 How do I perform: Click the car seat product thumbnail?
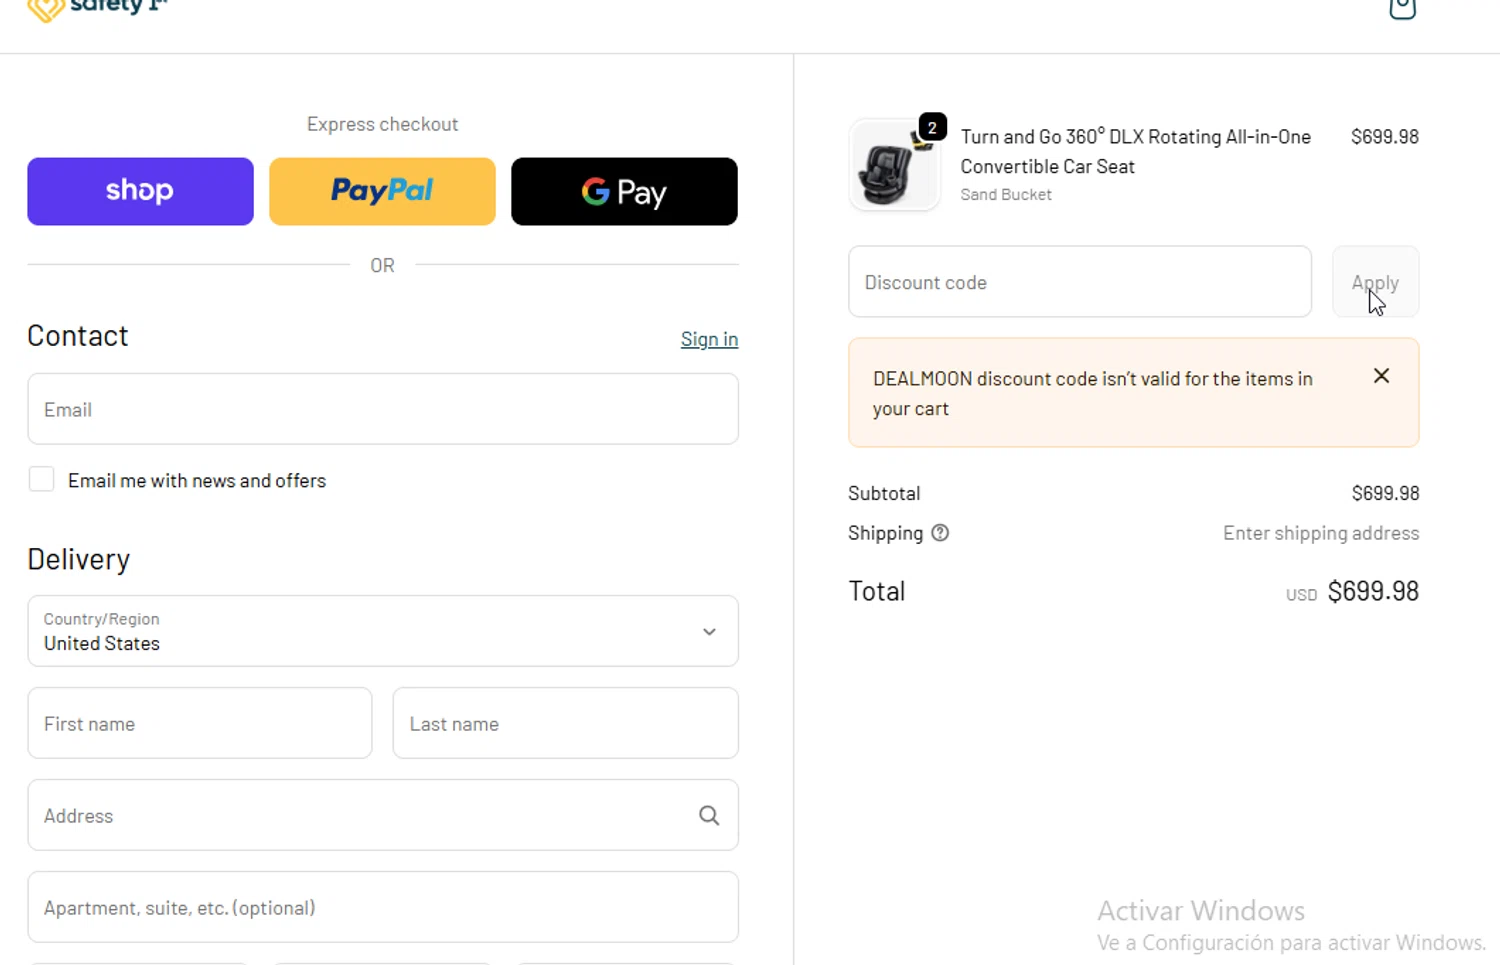(893, 167)
